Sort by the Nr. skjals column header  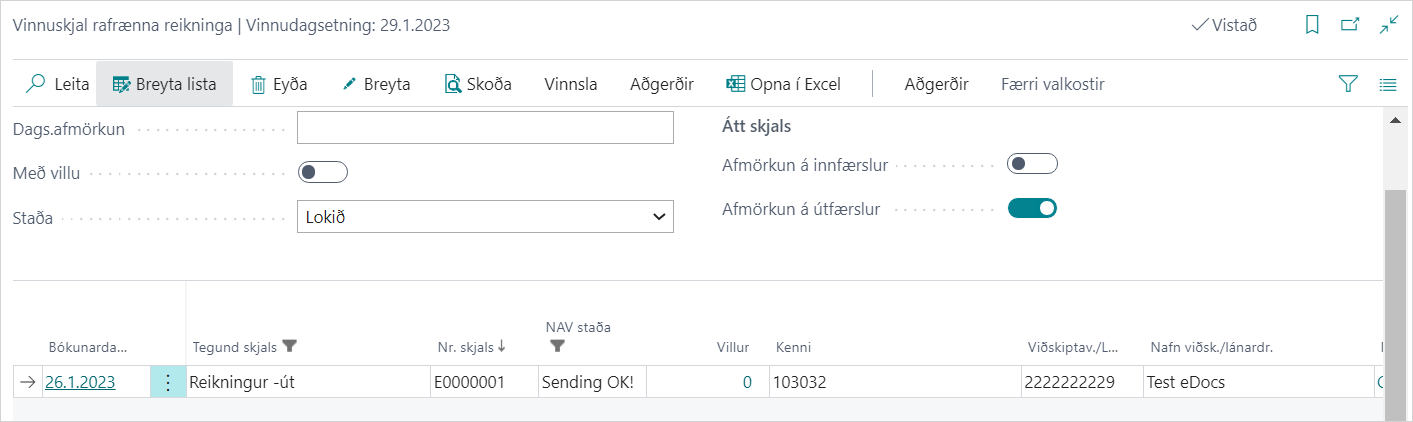(468, 347)
